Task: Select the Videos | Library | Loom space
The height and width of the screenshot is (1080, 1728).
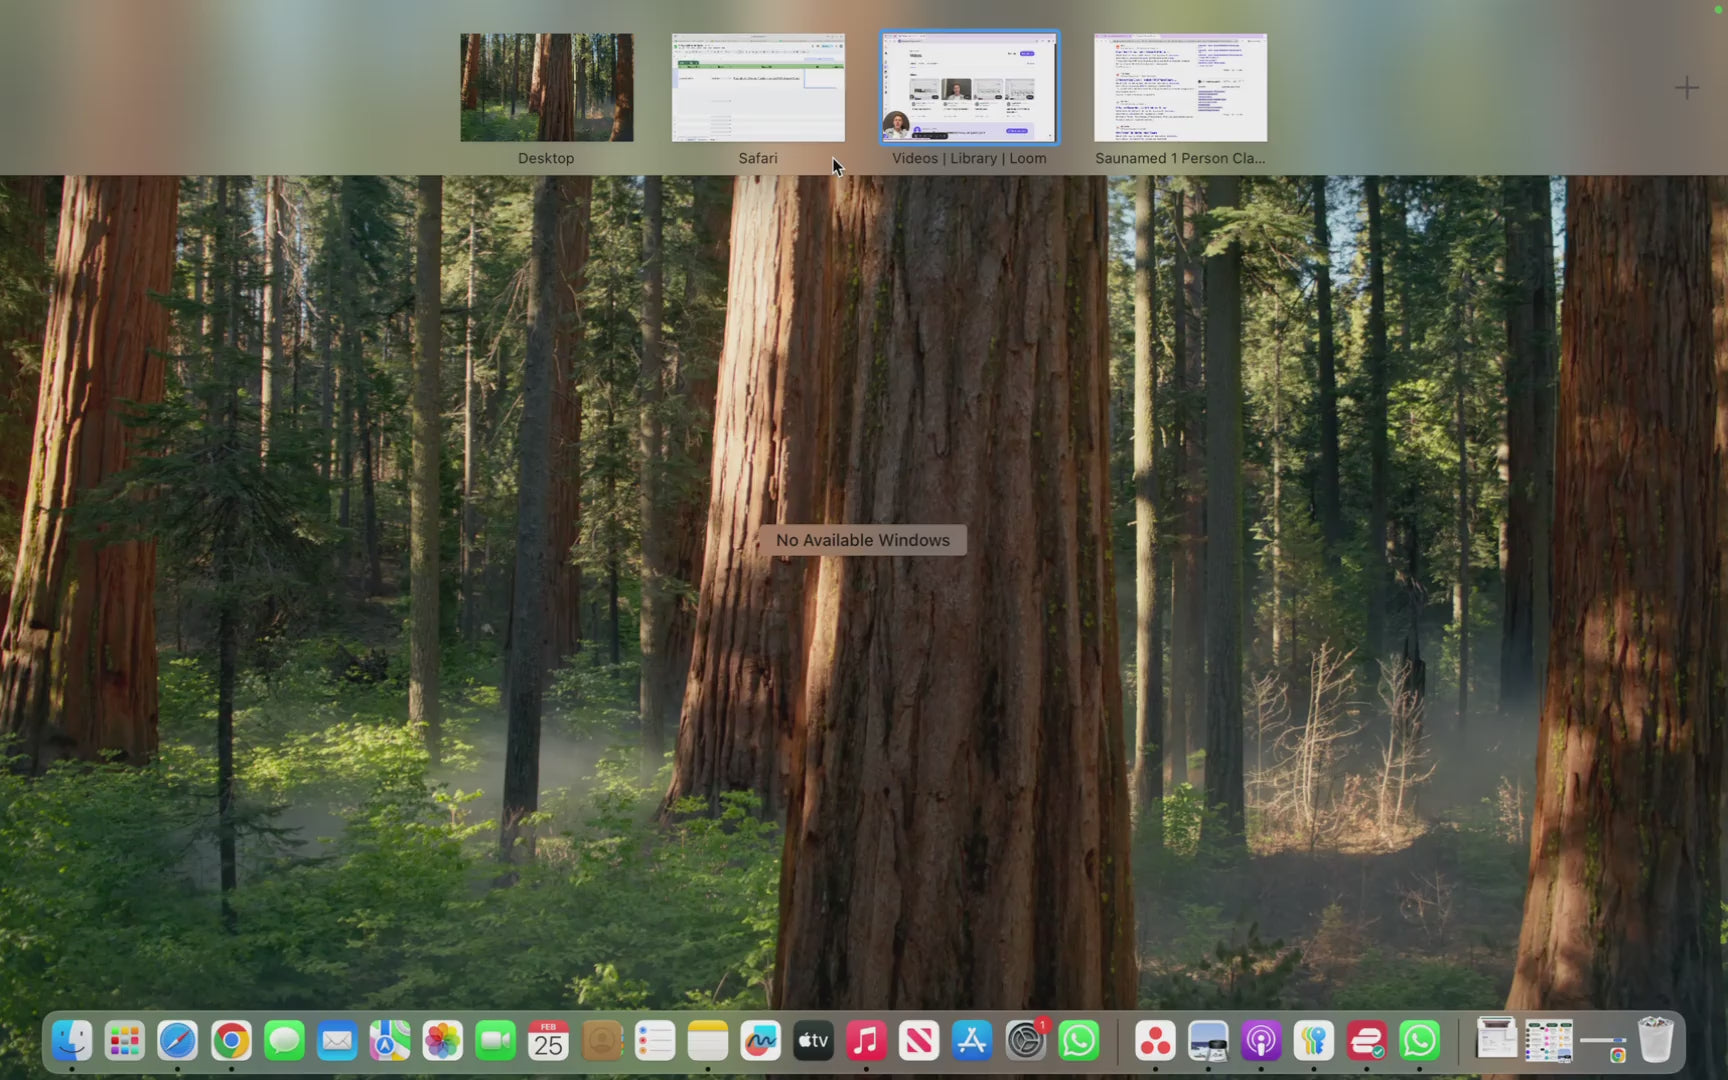Action: click(968, 88)
